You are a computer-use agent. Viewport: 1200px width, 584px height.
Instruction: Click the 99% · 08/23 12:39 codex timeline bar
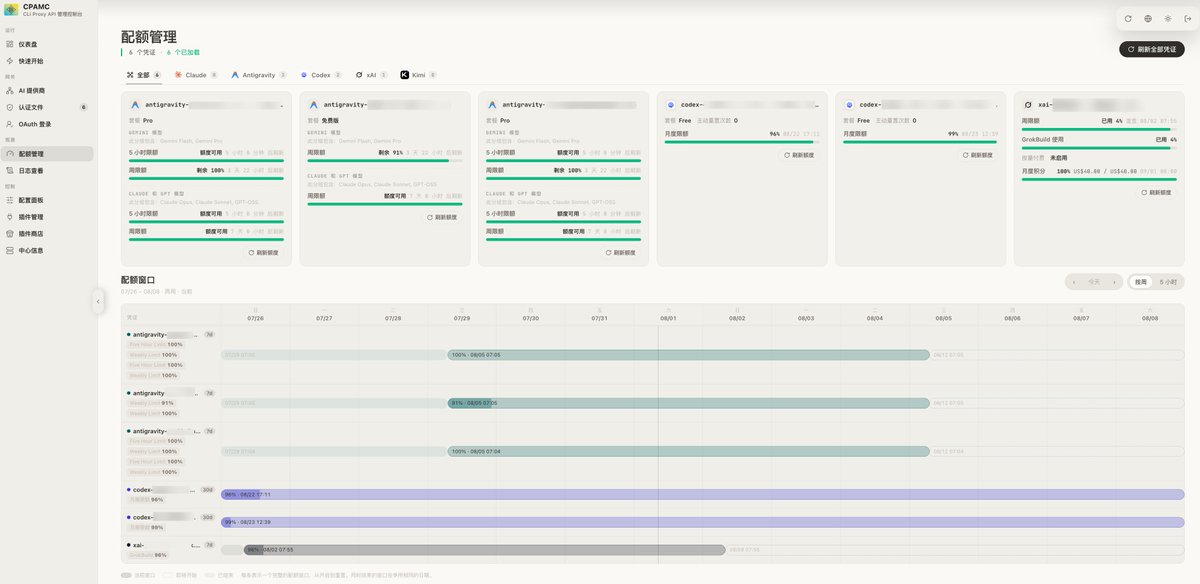click(x=702, y=522)
